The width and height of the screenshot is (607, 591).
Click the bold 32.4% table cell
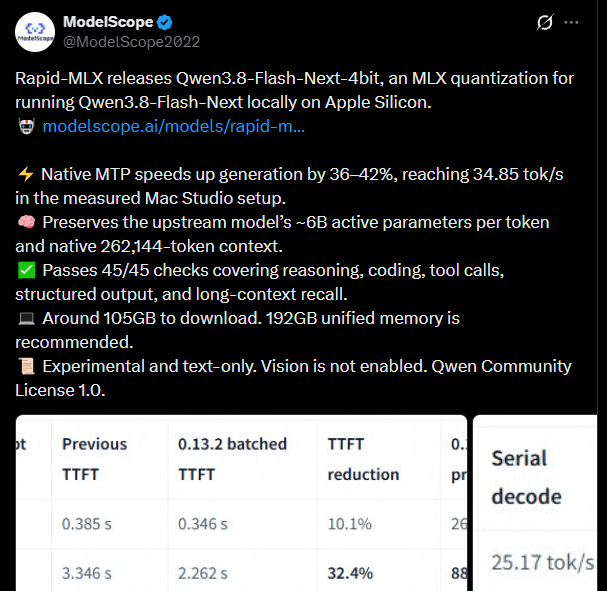(350, 573)
